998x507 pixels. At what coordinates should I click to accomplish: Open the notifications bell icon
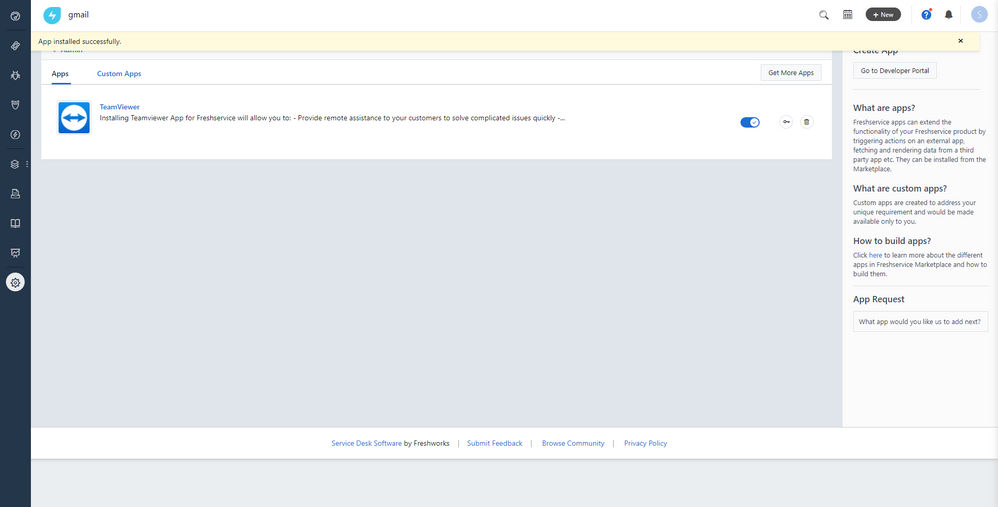point(948,15)
